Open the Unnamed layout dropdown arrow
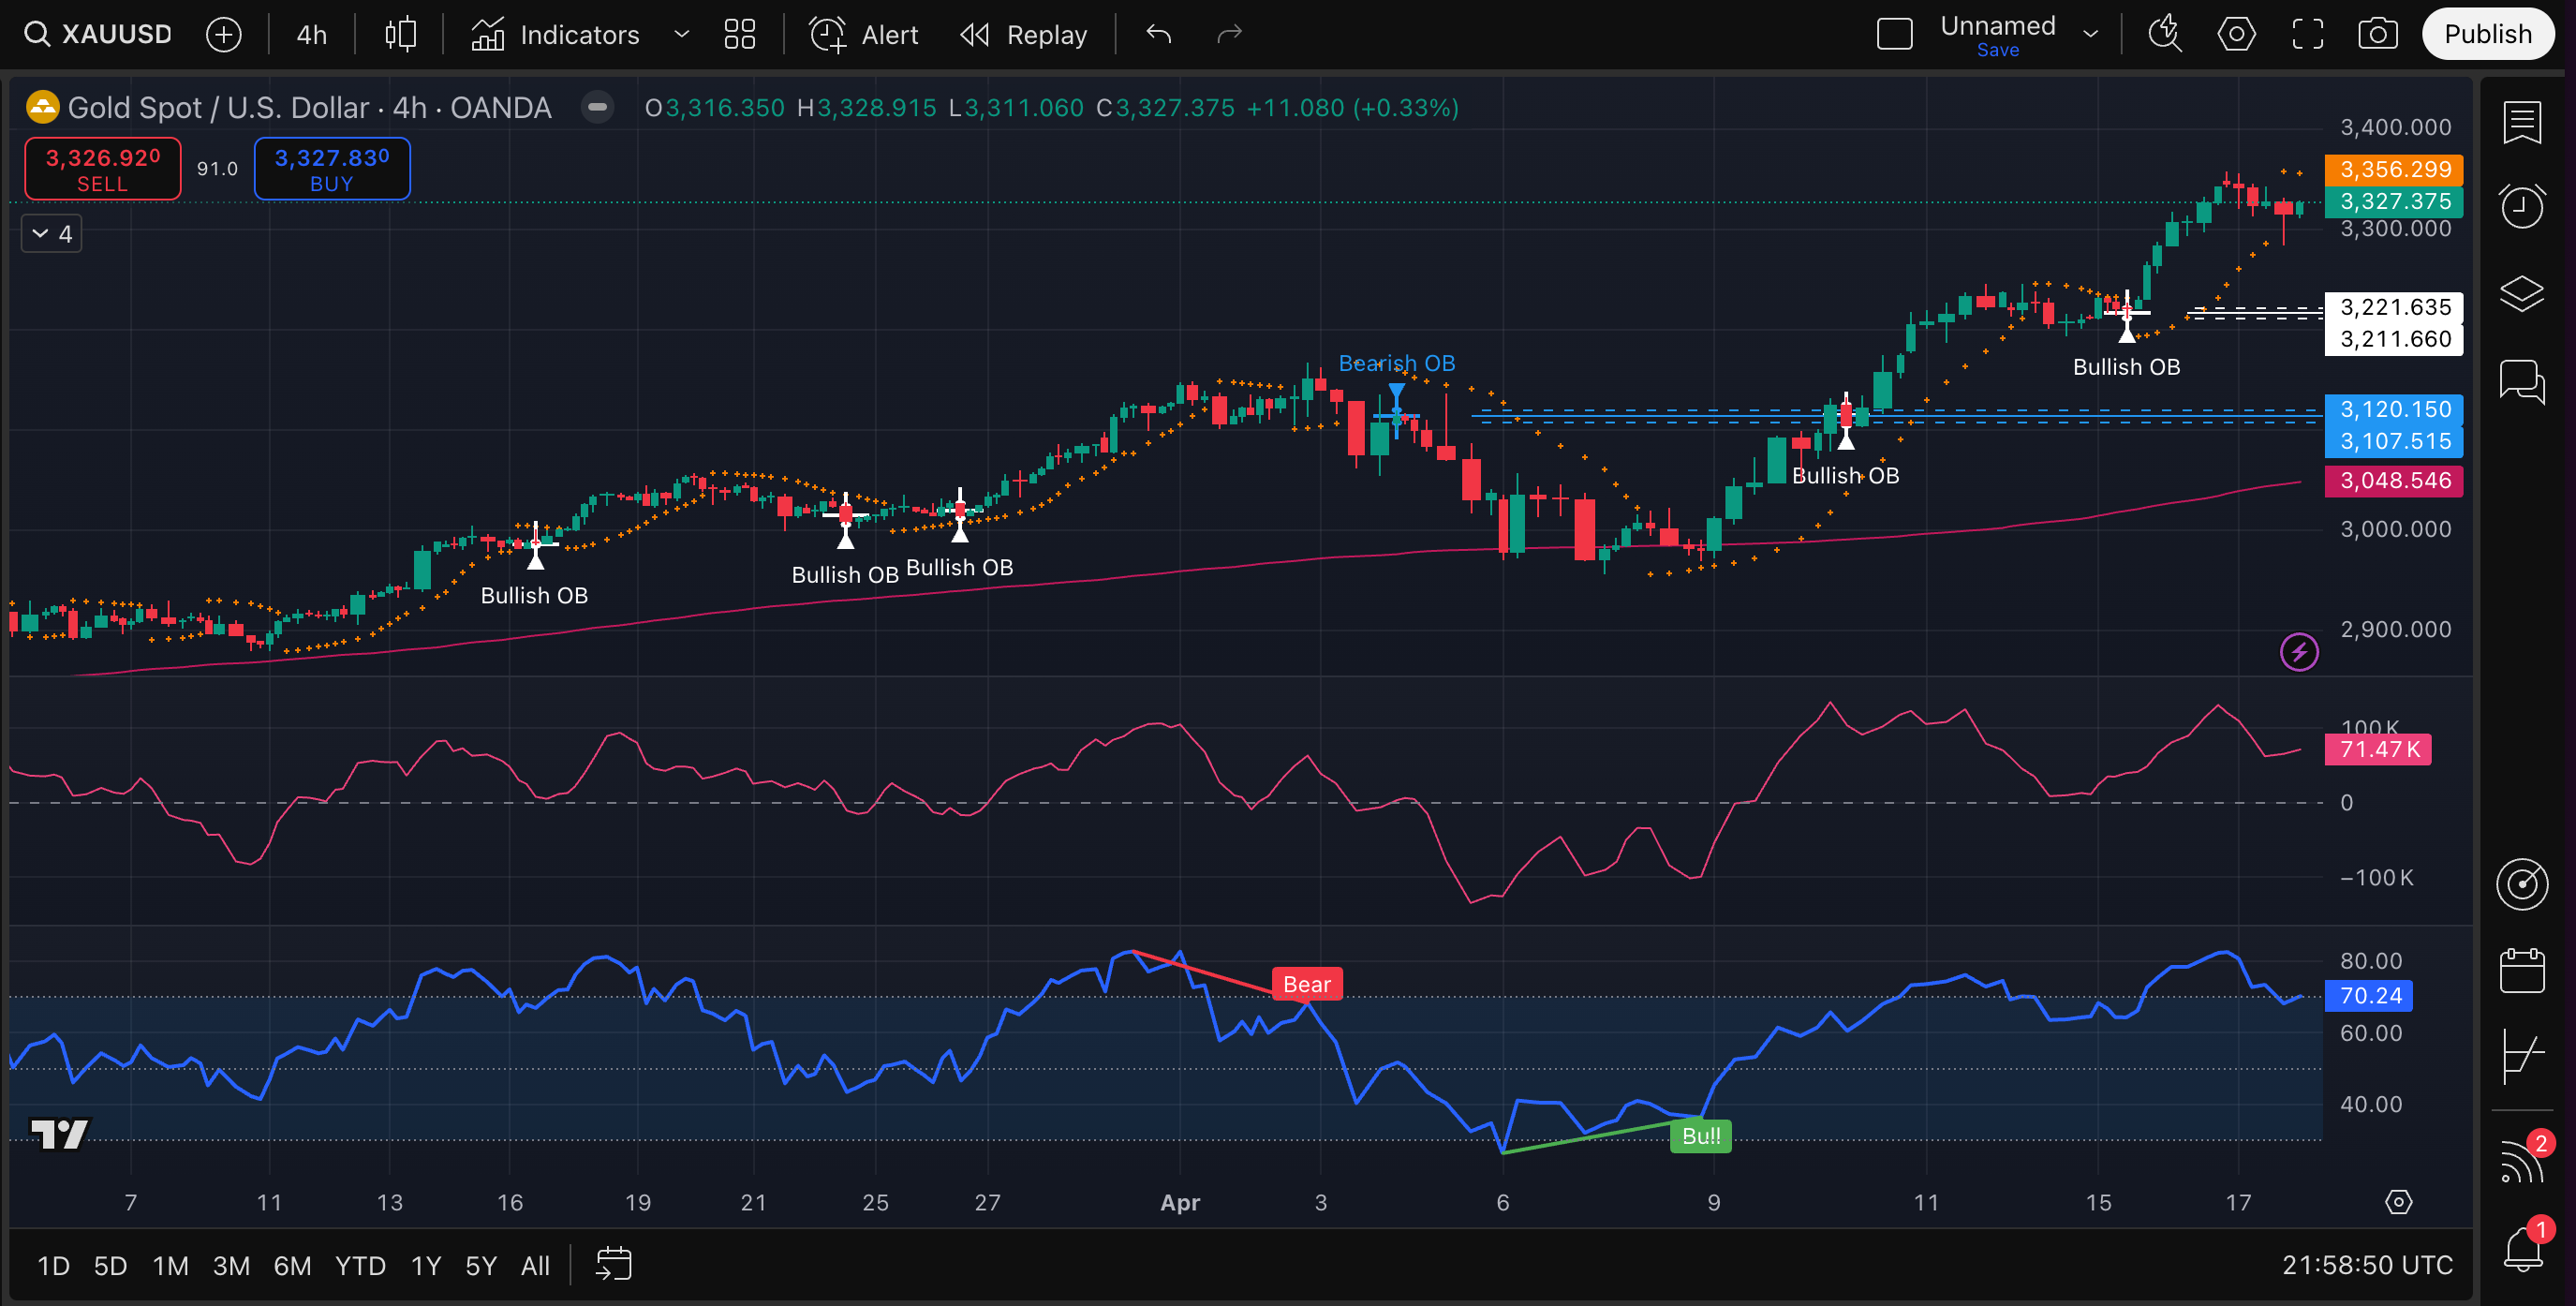2576x1306 pixels. [x=2090, y=34]
